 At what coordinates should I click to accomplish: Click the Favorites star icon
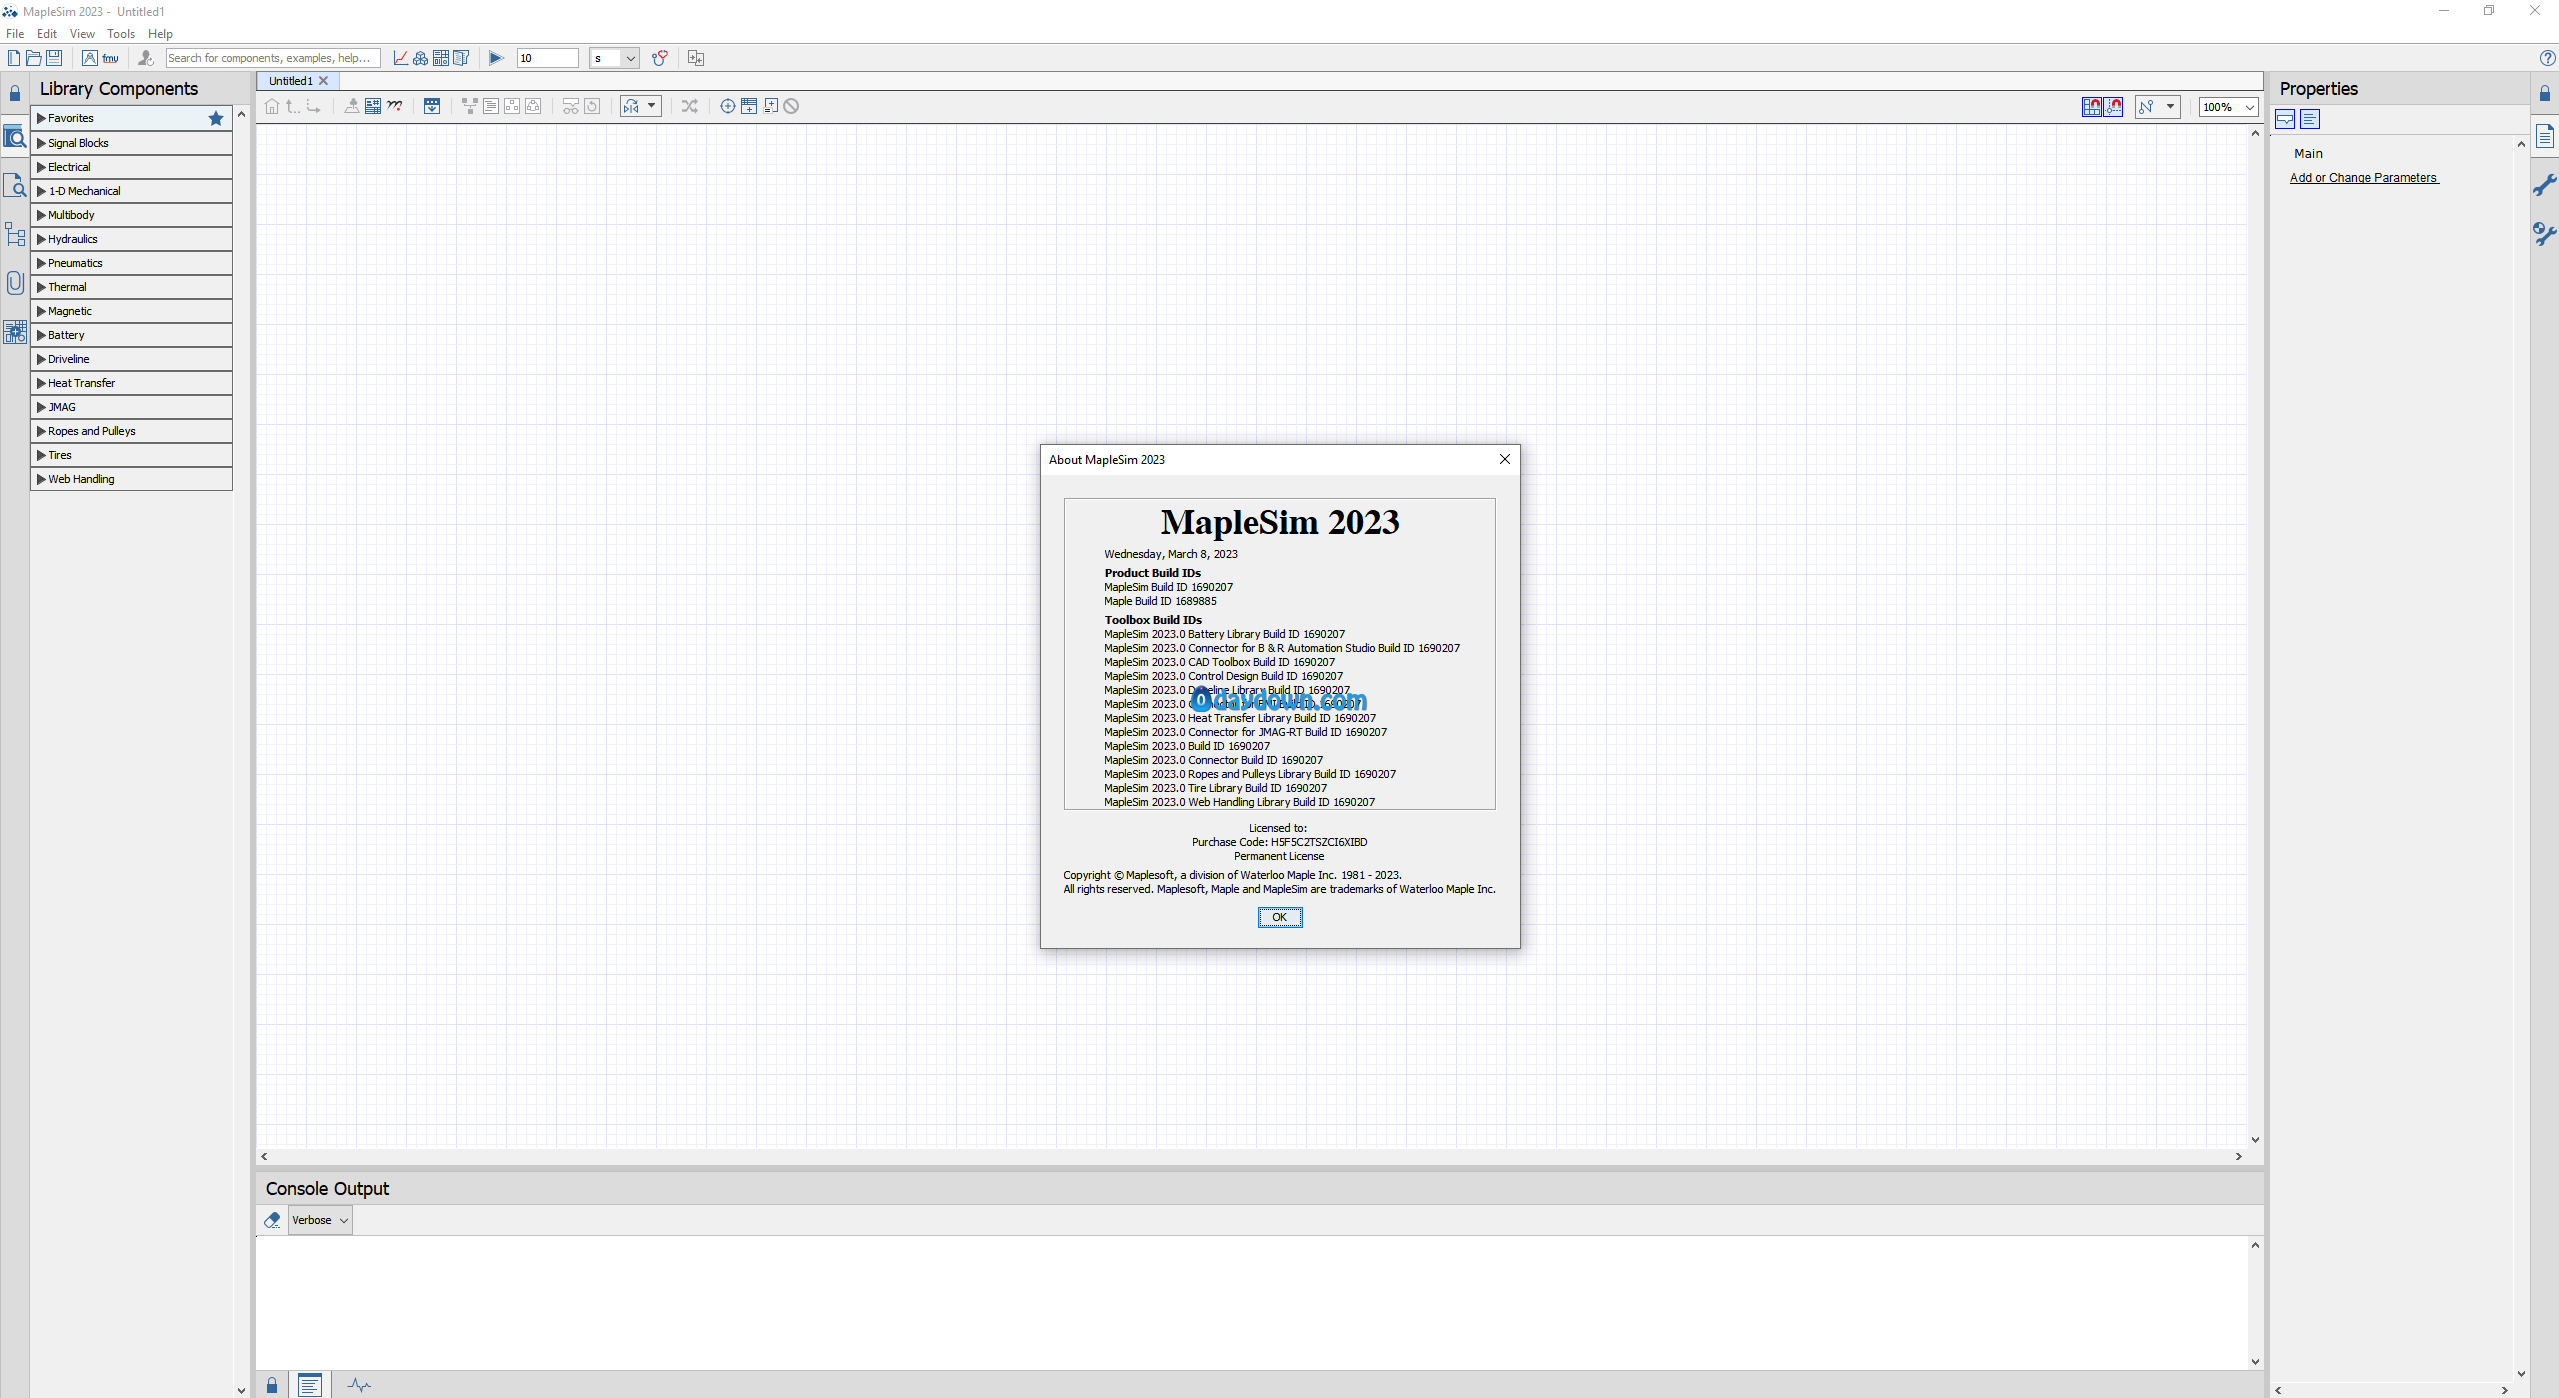point(216,118)
